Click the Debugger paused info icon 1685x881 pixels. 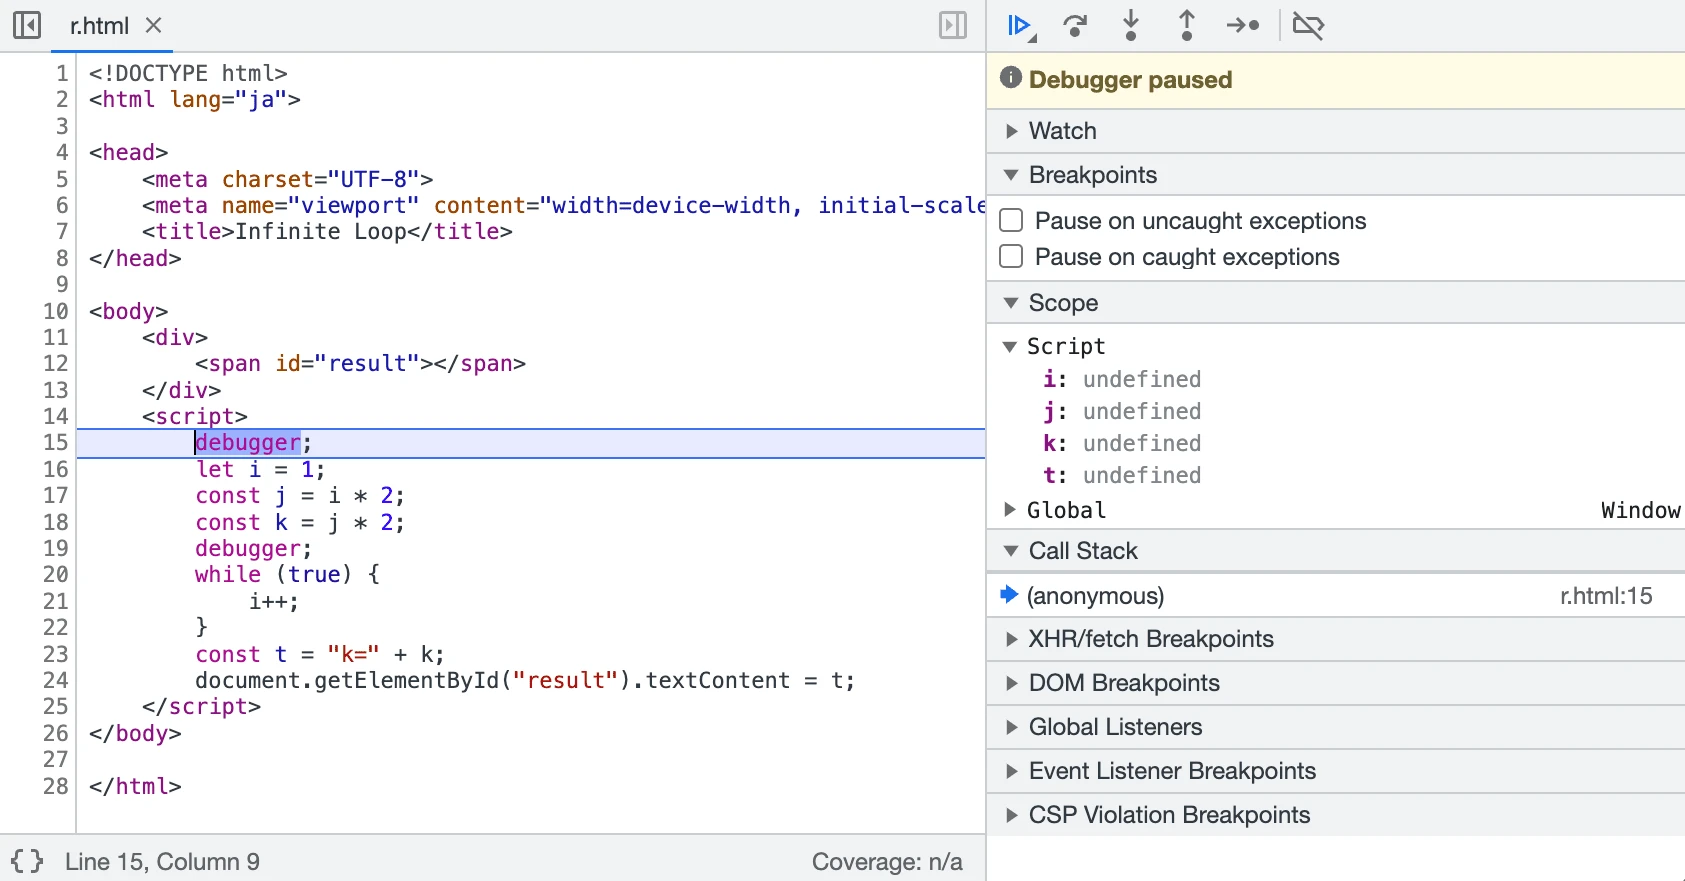(1011, 78)
